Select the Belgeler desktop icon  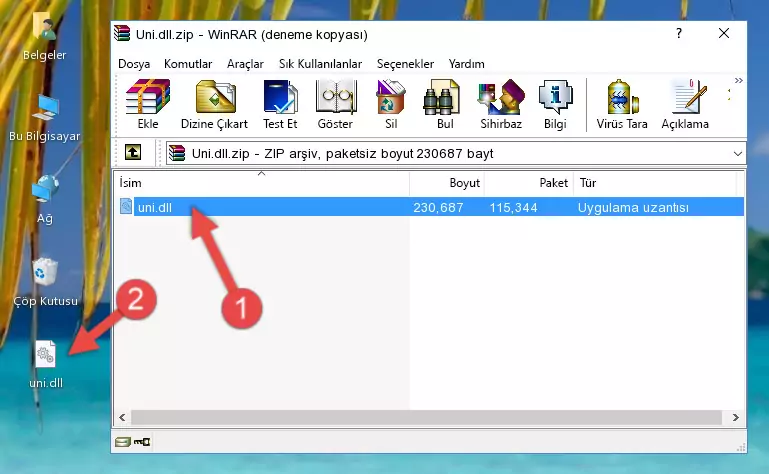click(x=45, y=37)
